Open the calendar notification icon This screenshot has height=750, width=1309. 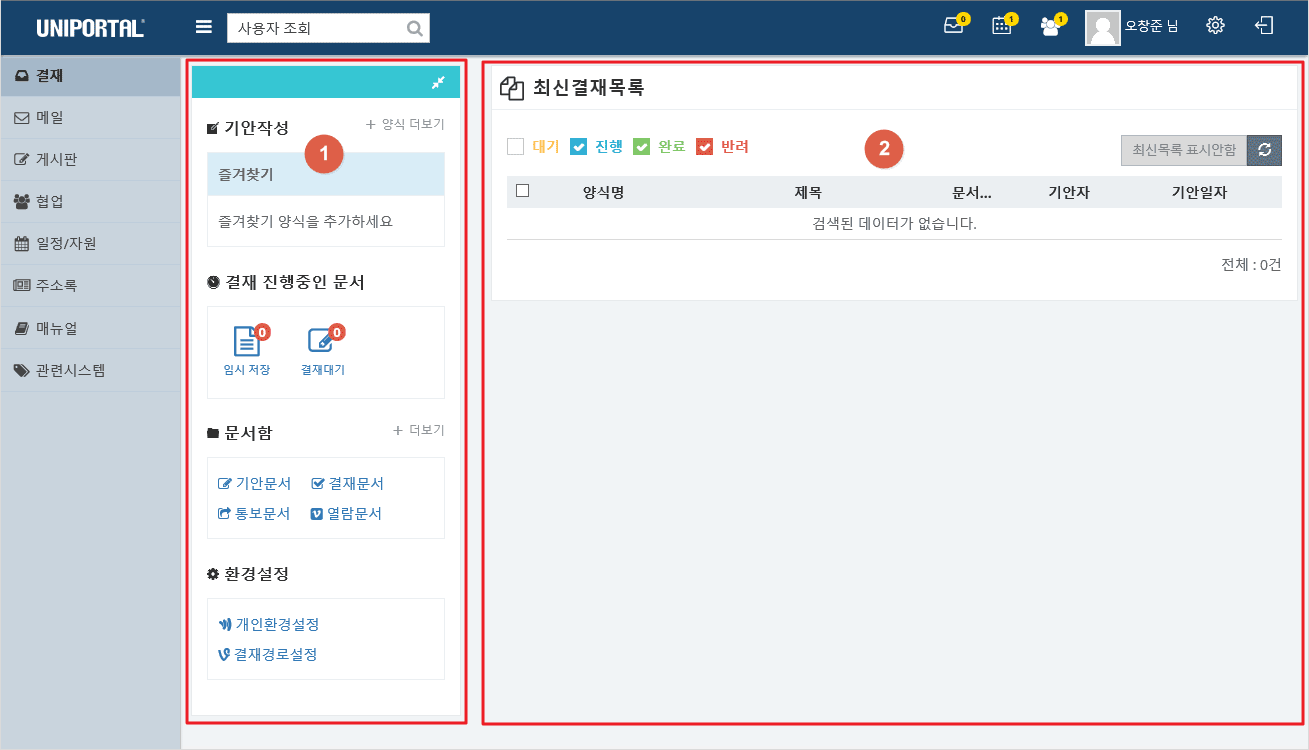click(x=1004, y=25)
